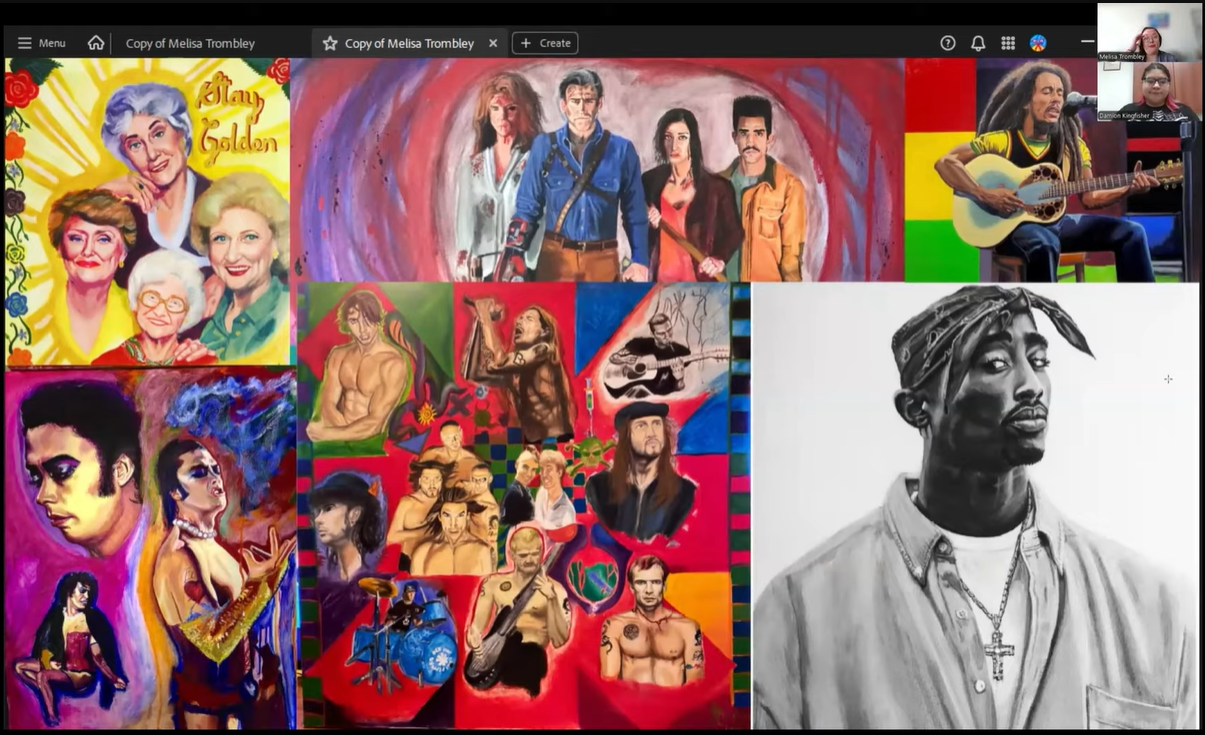The image size is (1205, 735).
Task: Click the Create button
Action: click(545, 43)
